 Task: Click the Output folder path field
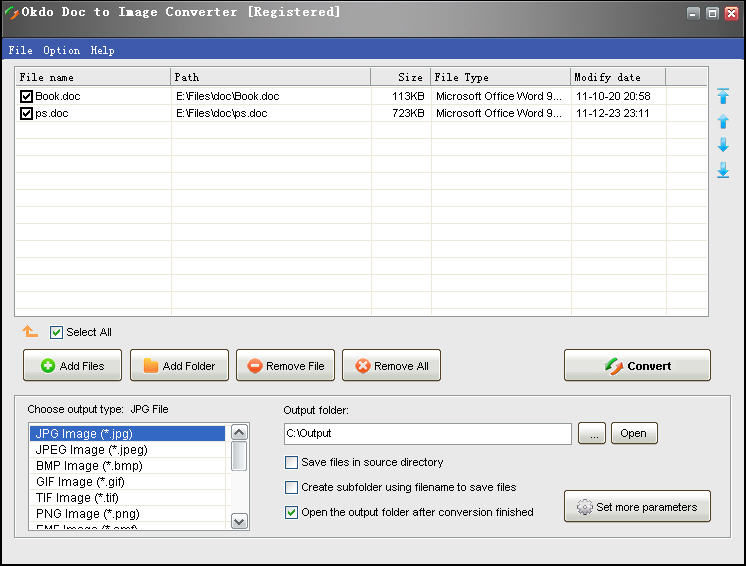coord(427,434)
